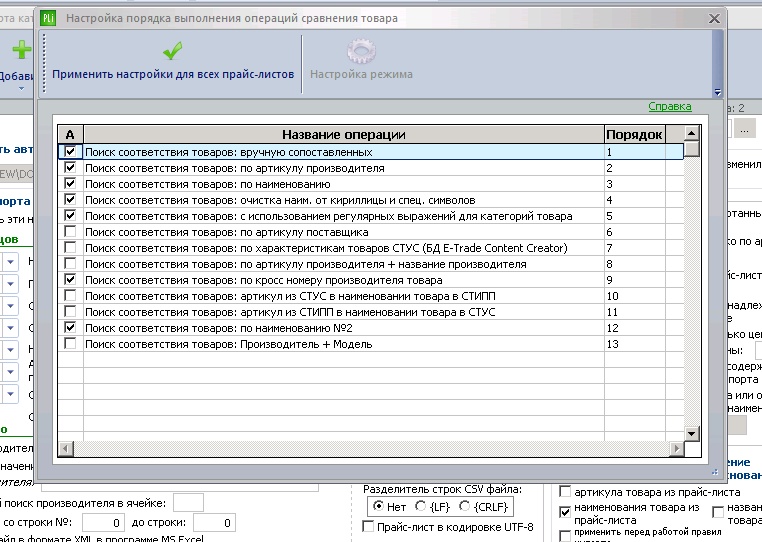Open the Настройка режима mode settings
The height and width of the screenshot is (542, 762).
(361, 74)
